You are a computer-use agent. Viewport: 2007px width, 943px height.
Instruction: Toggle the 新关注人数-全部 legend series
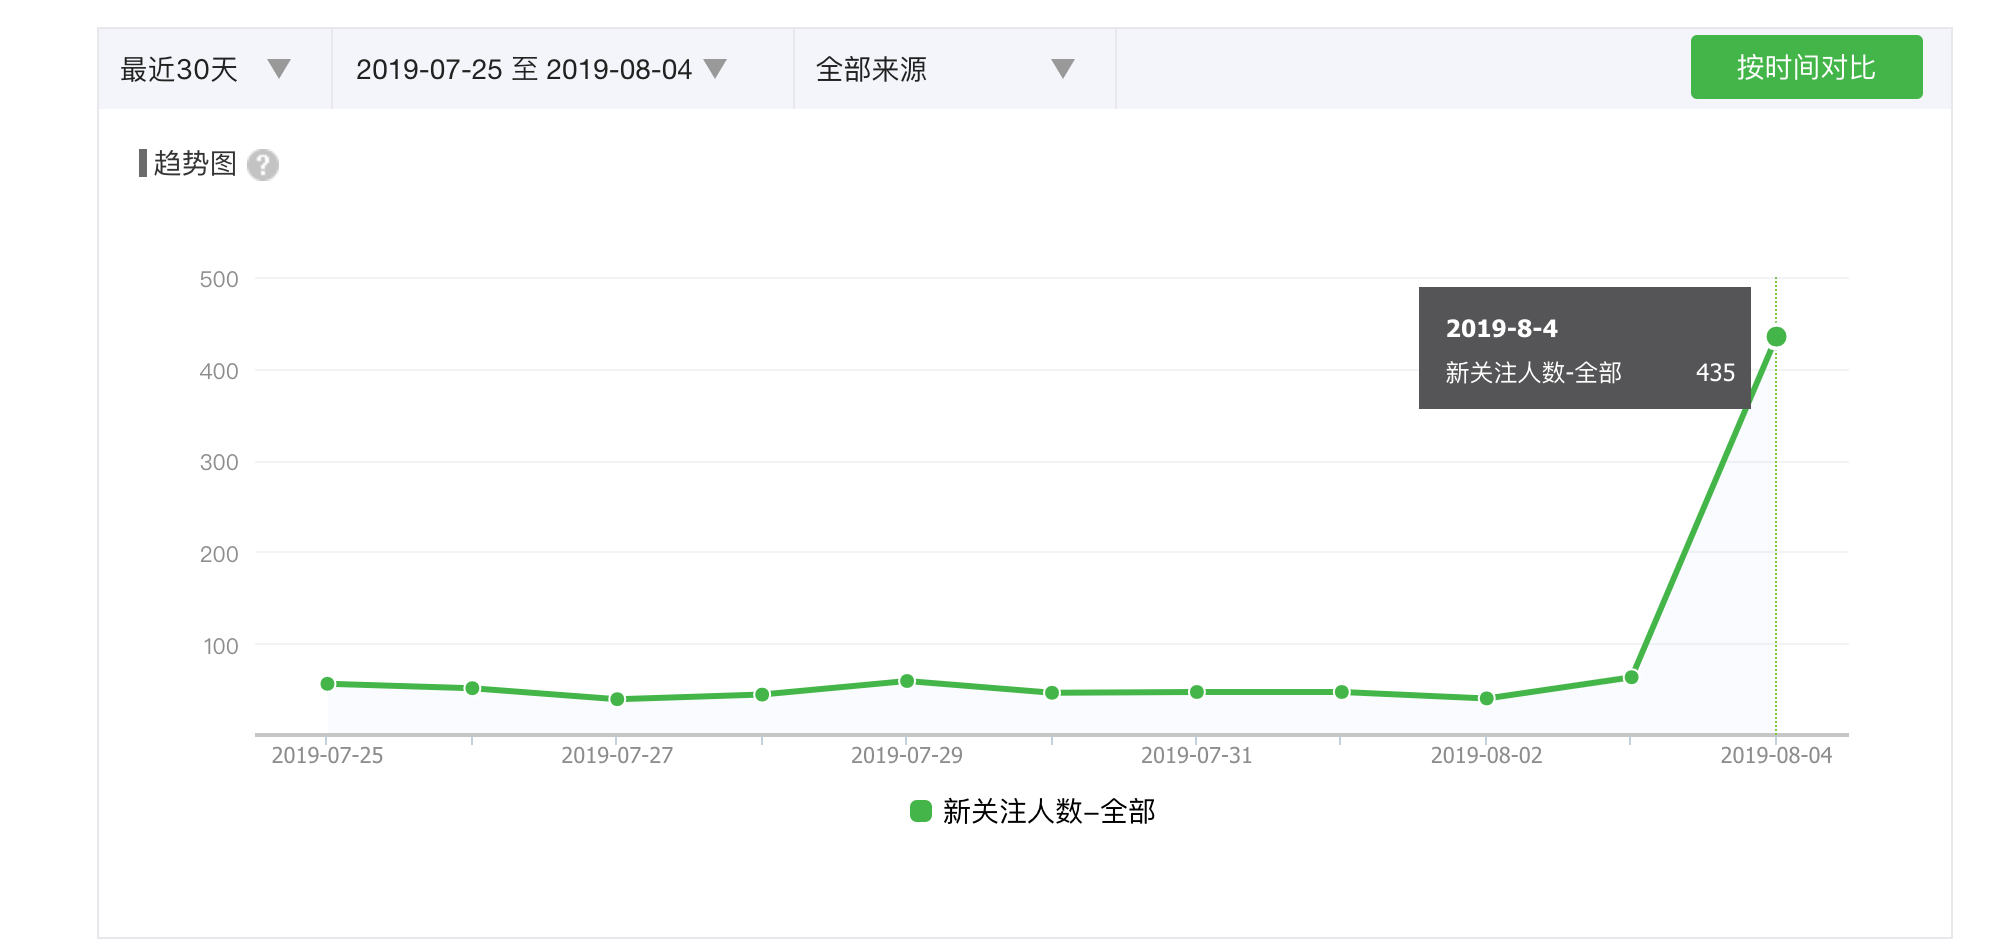[1033, 811]
